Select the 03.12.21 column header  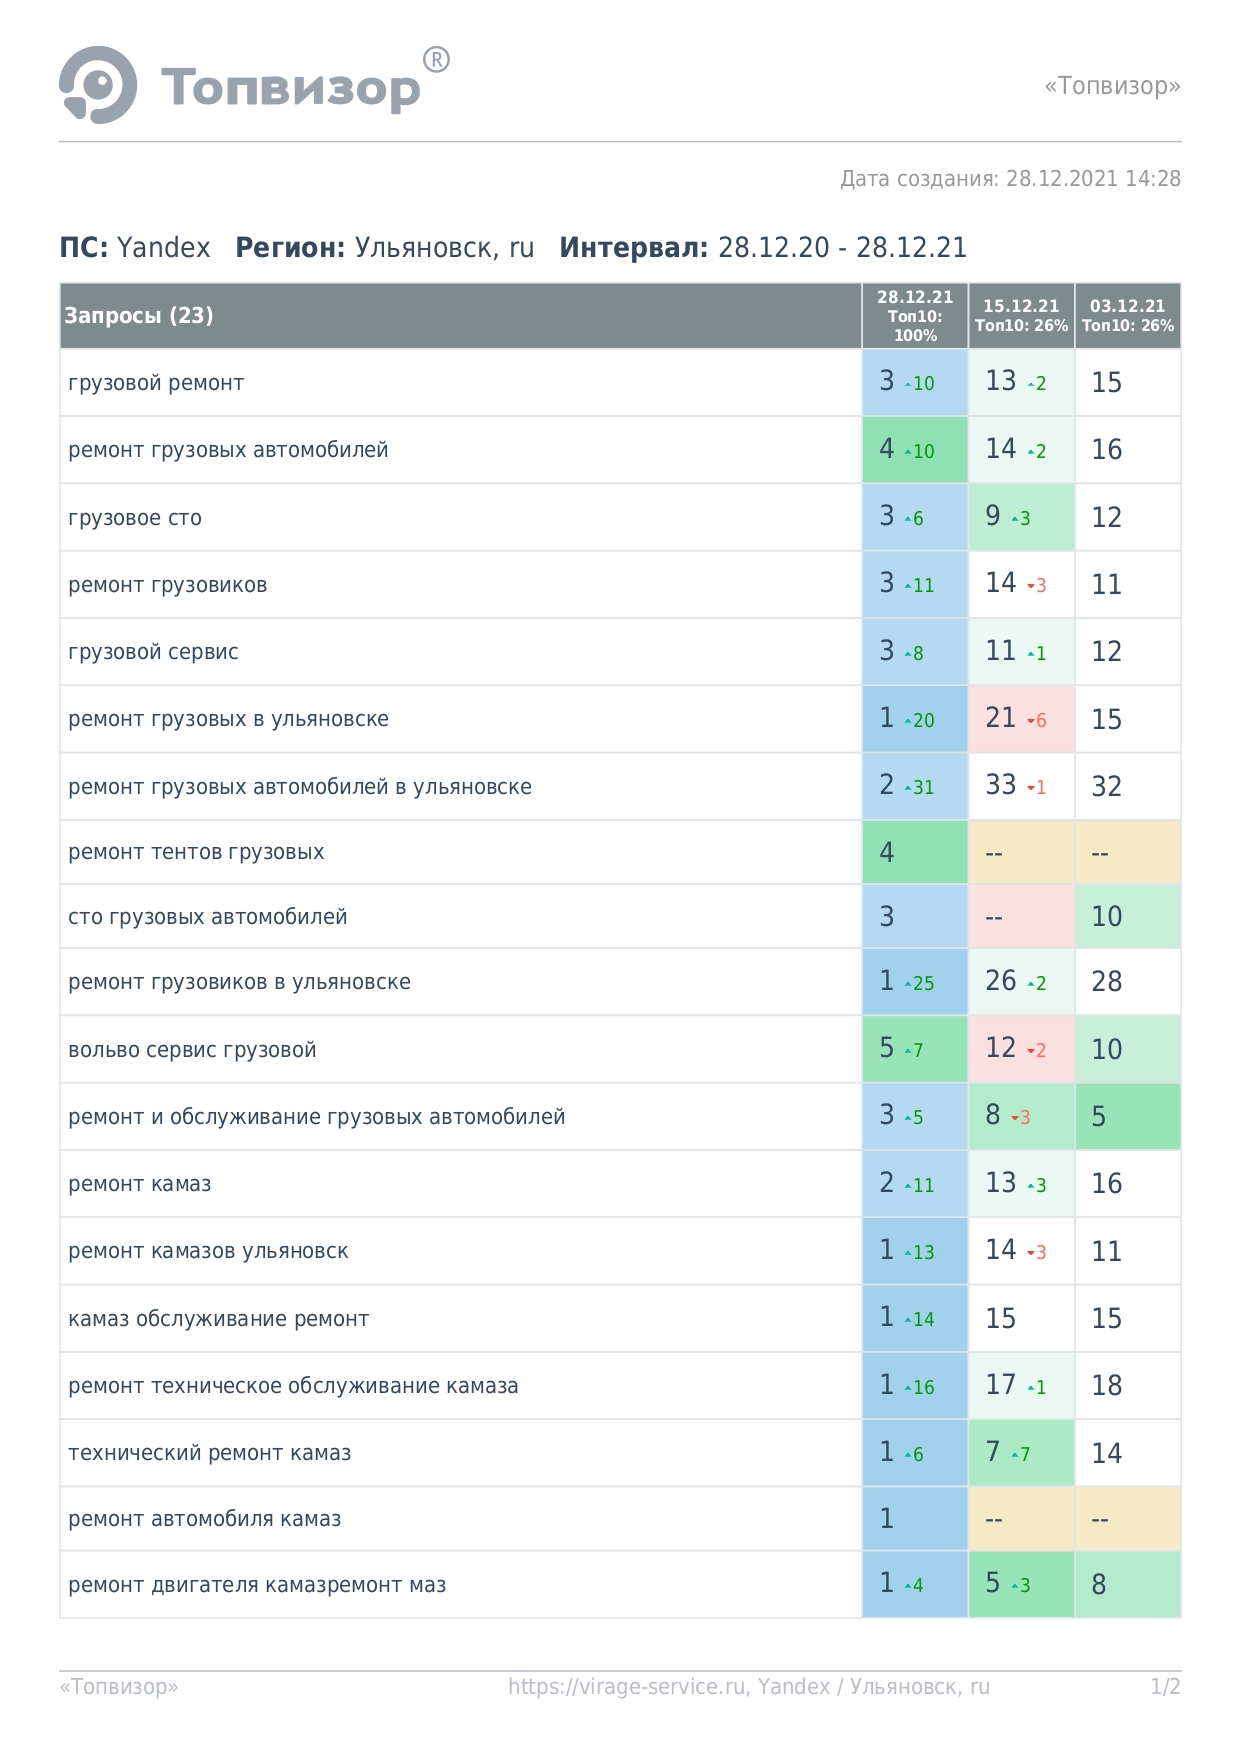coord(1128,316)
